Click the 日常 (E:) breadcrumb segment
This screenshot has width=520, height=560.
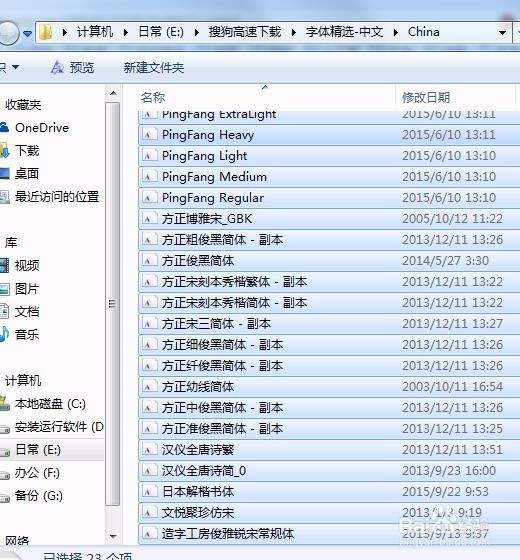(x=161, y=32)
